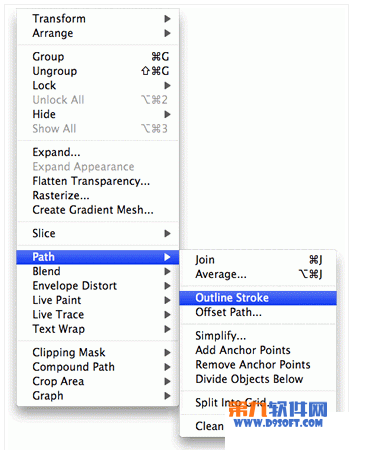Open the Slice submenu
Image resolution: width=367 pixels, height=450 pixels.
click(x=98, y=233)
